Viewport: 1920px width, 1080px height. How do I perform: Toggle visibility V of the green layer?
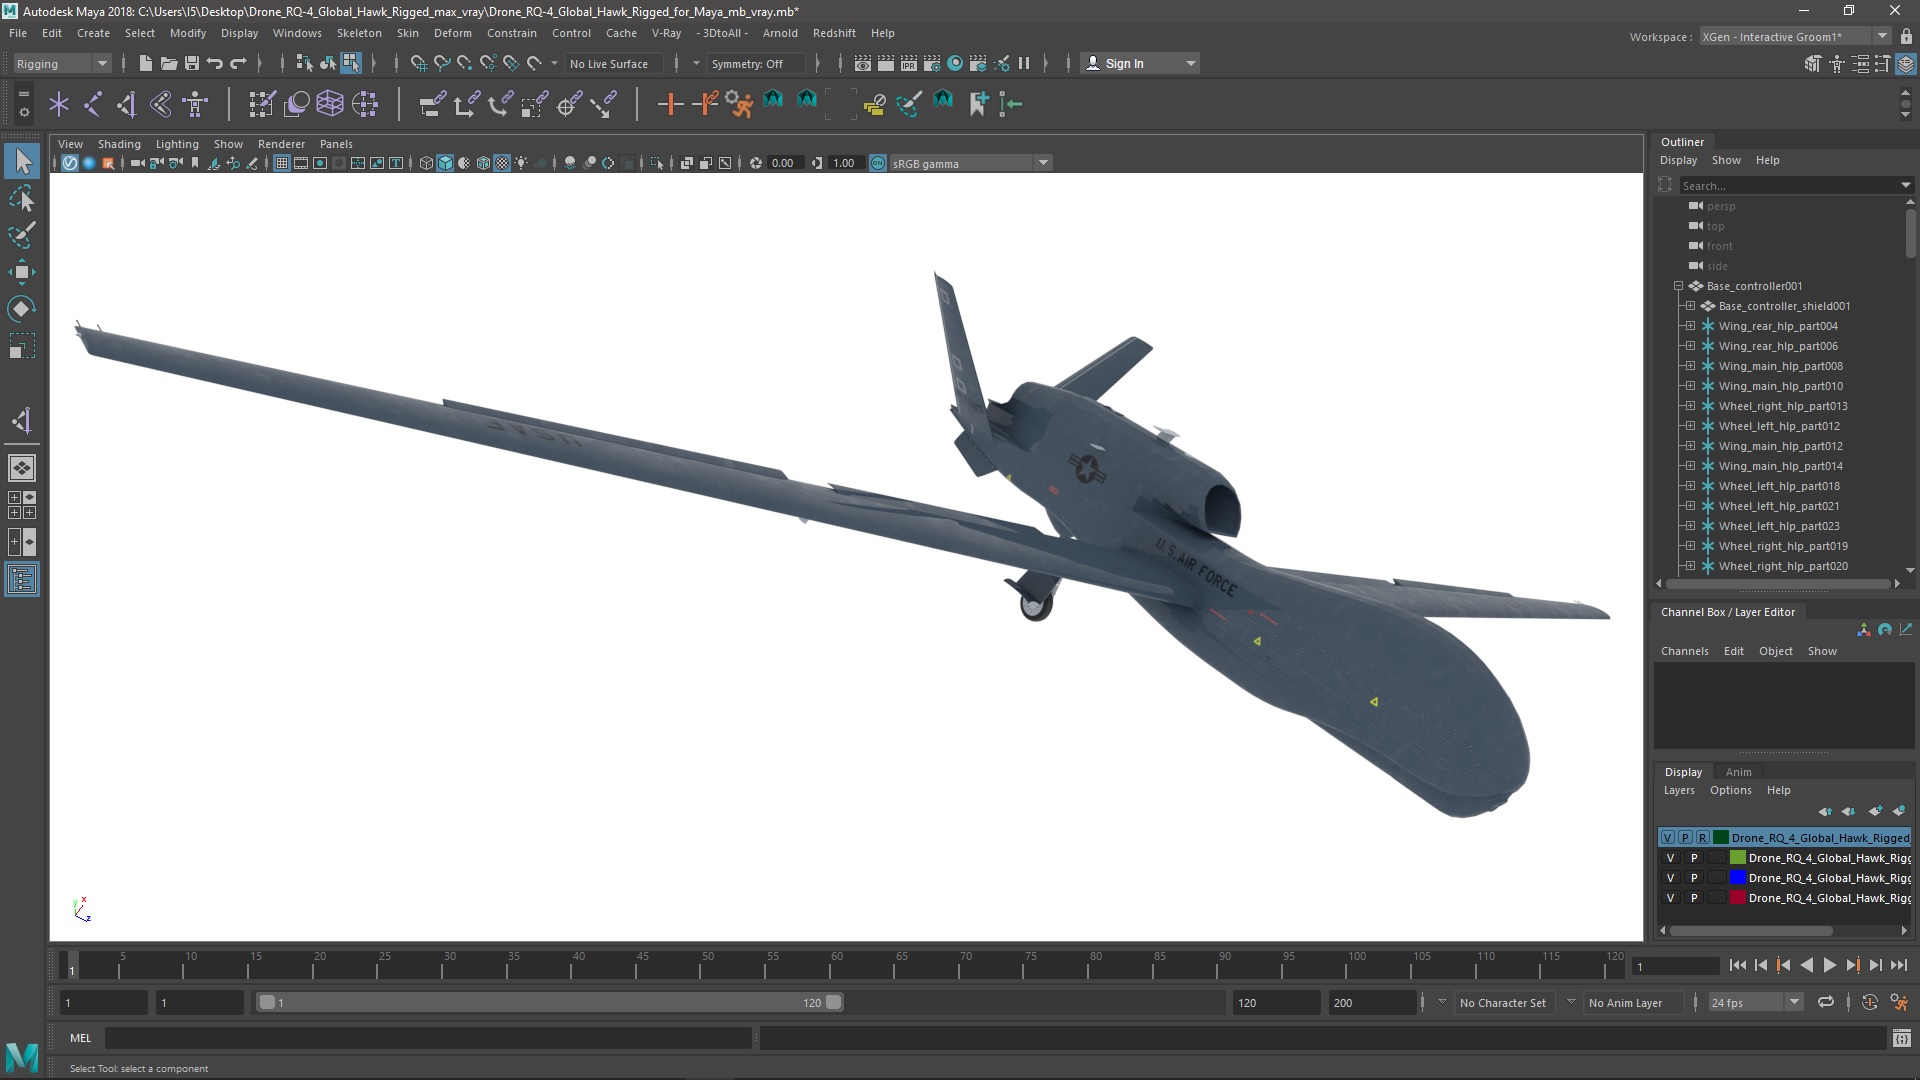pyautogui.click(x=1670, y=858)
